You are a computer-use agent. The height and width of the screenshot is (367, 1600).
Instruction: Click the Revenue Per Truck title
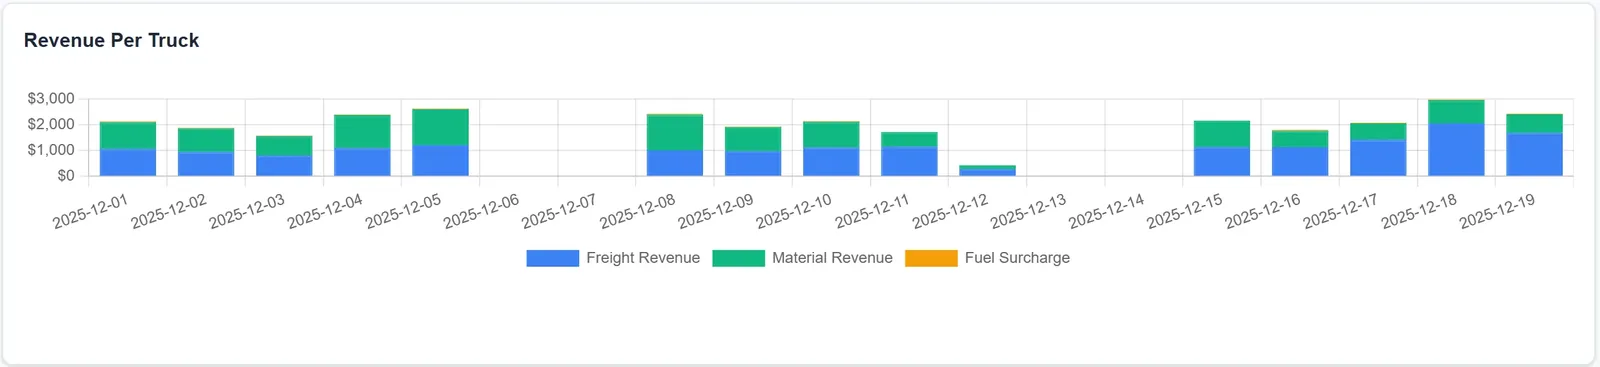coord(111,41)
